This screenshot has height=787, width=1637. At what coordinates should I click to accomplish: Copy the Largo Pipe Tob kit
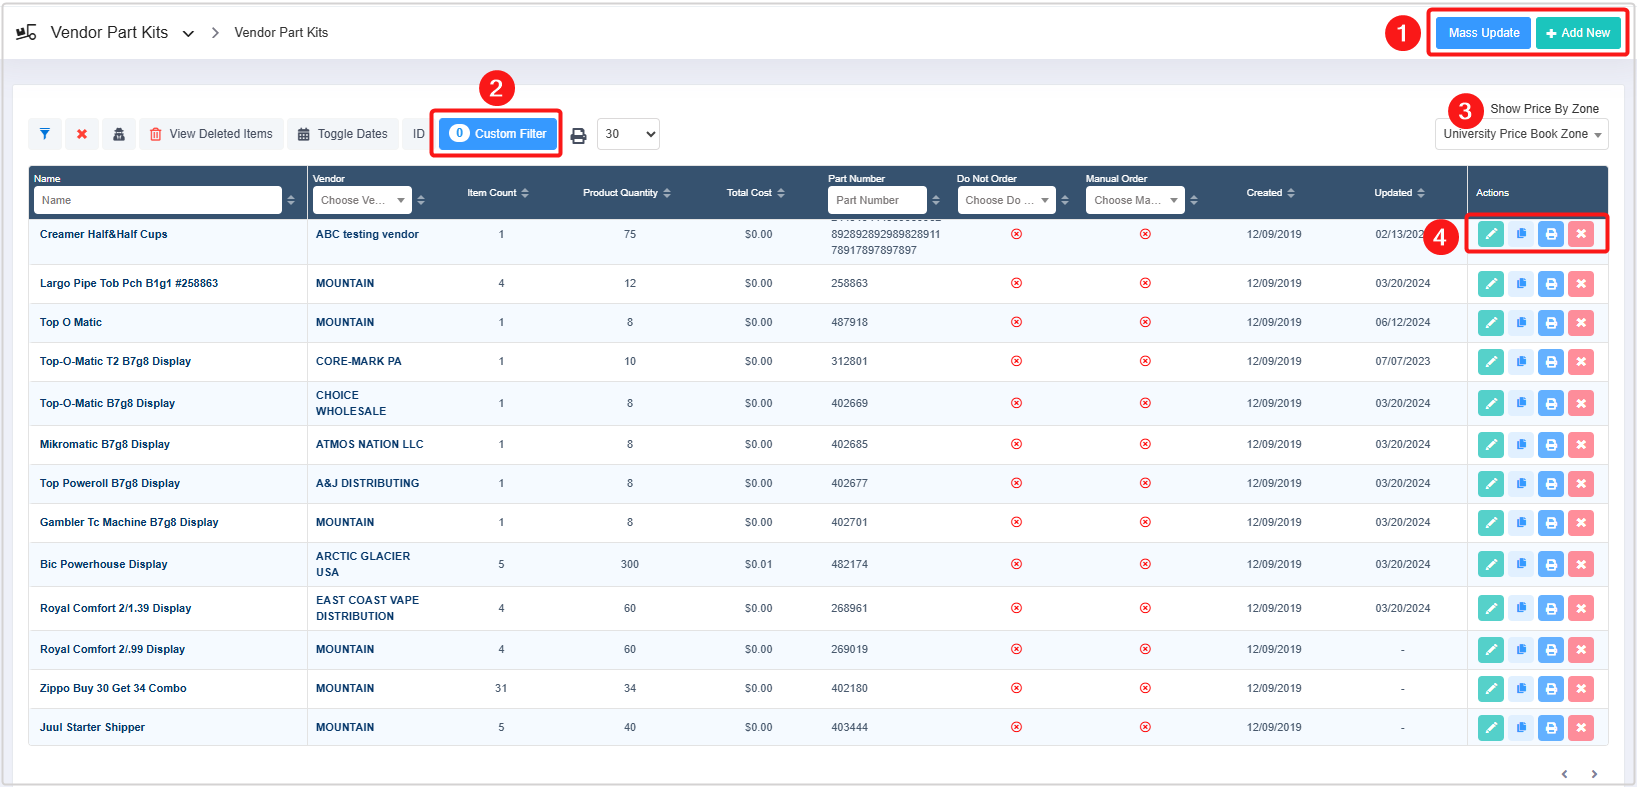click(1521, 284)
